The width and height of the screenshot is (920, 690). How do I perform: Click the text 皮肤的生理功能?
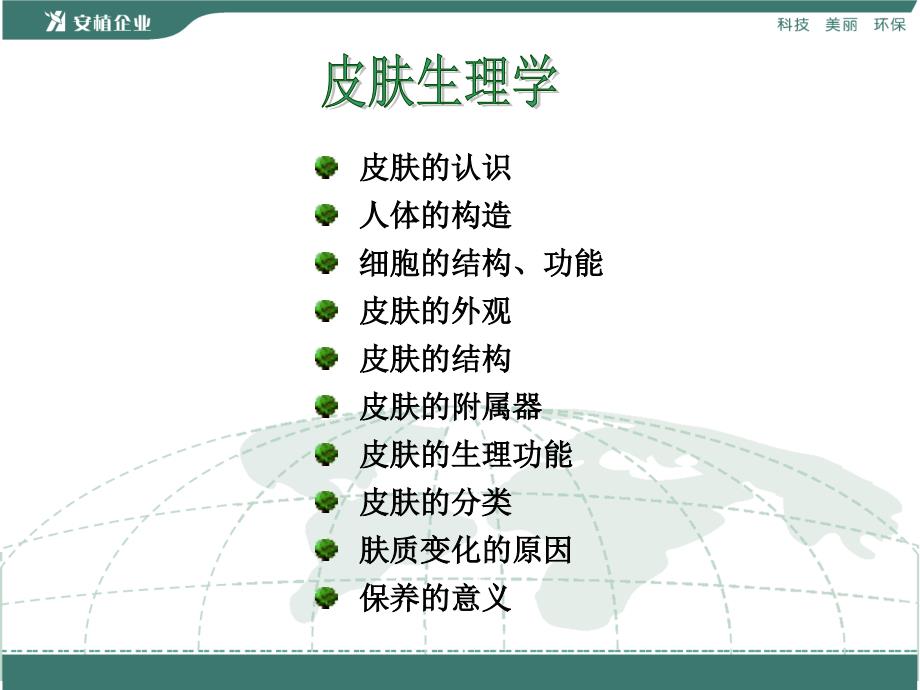[465, 455]
